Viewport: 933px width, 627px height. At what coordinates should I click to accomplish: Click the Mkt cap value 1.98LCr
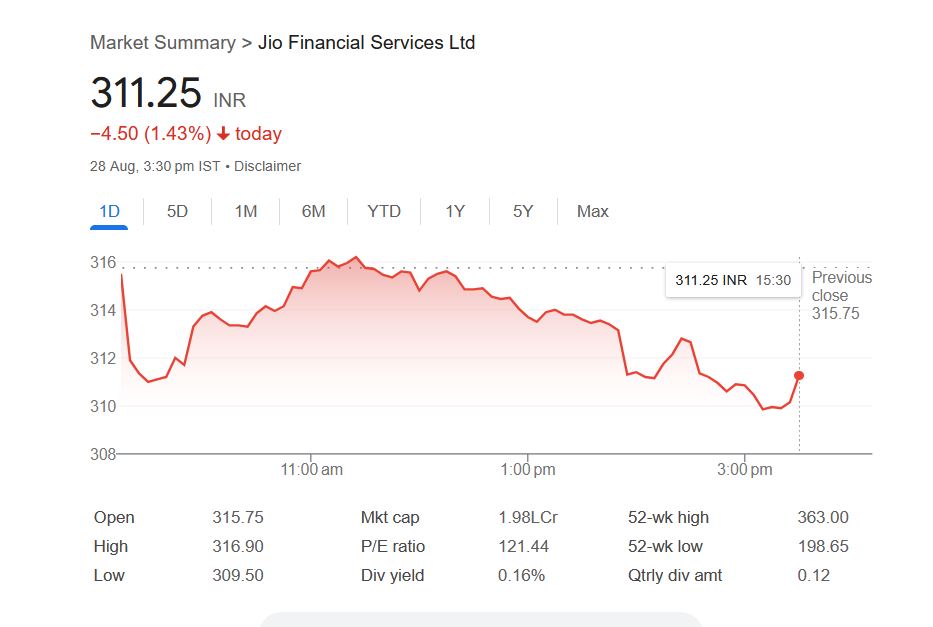click(528, 517)
